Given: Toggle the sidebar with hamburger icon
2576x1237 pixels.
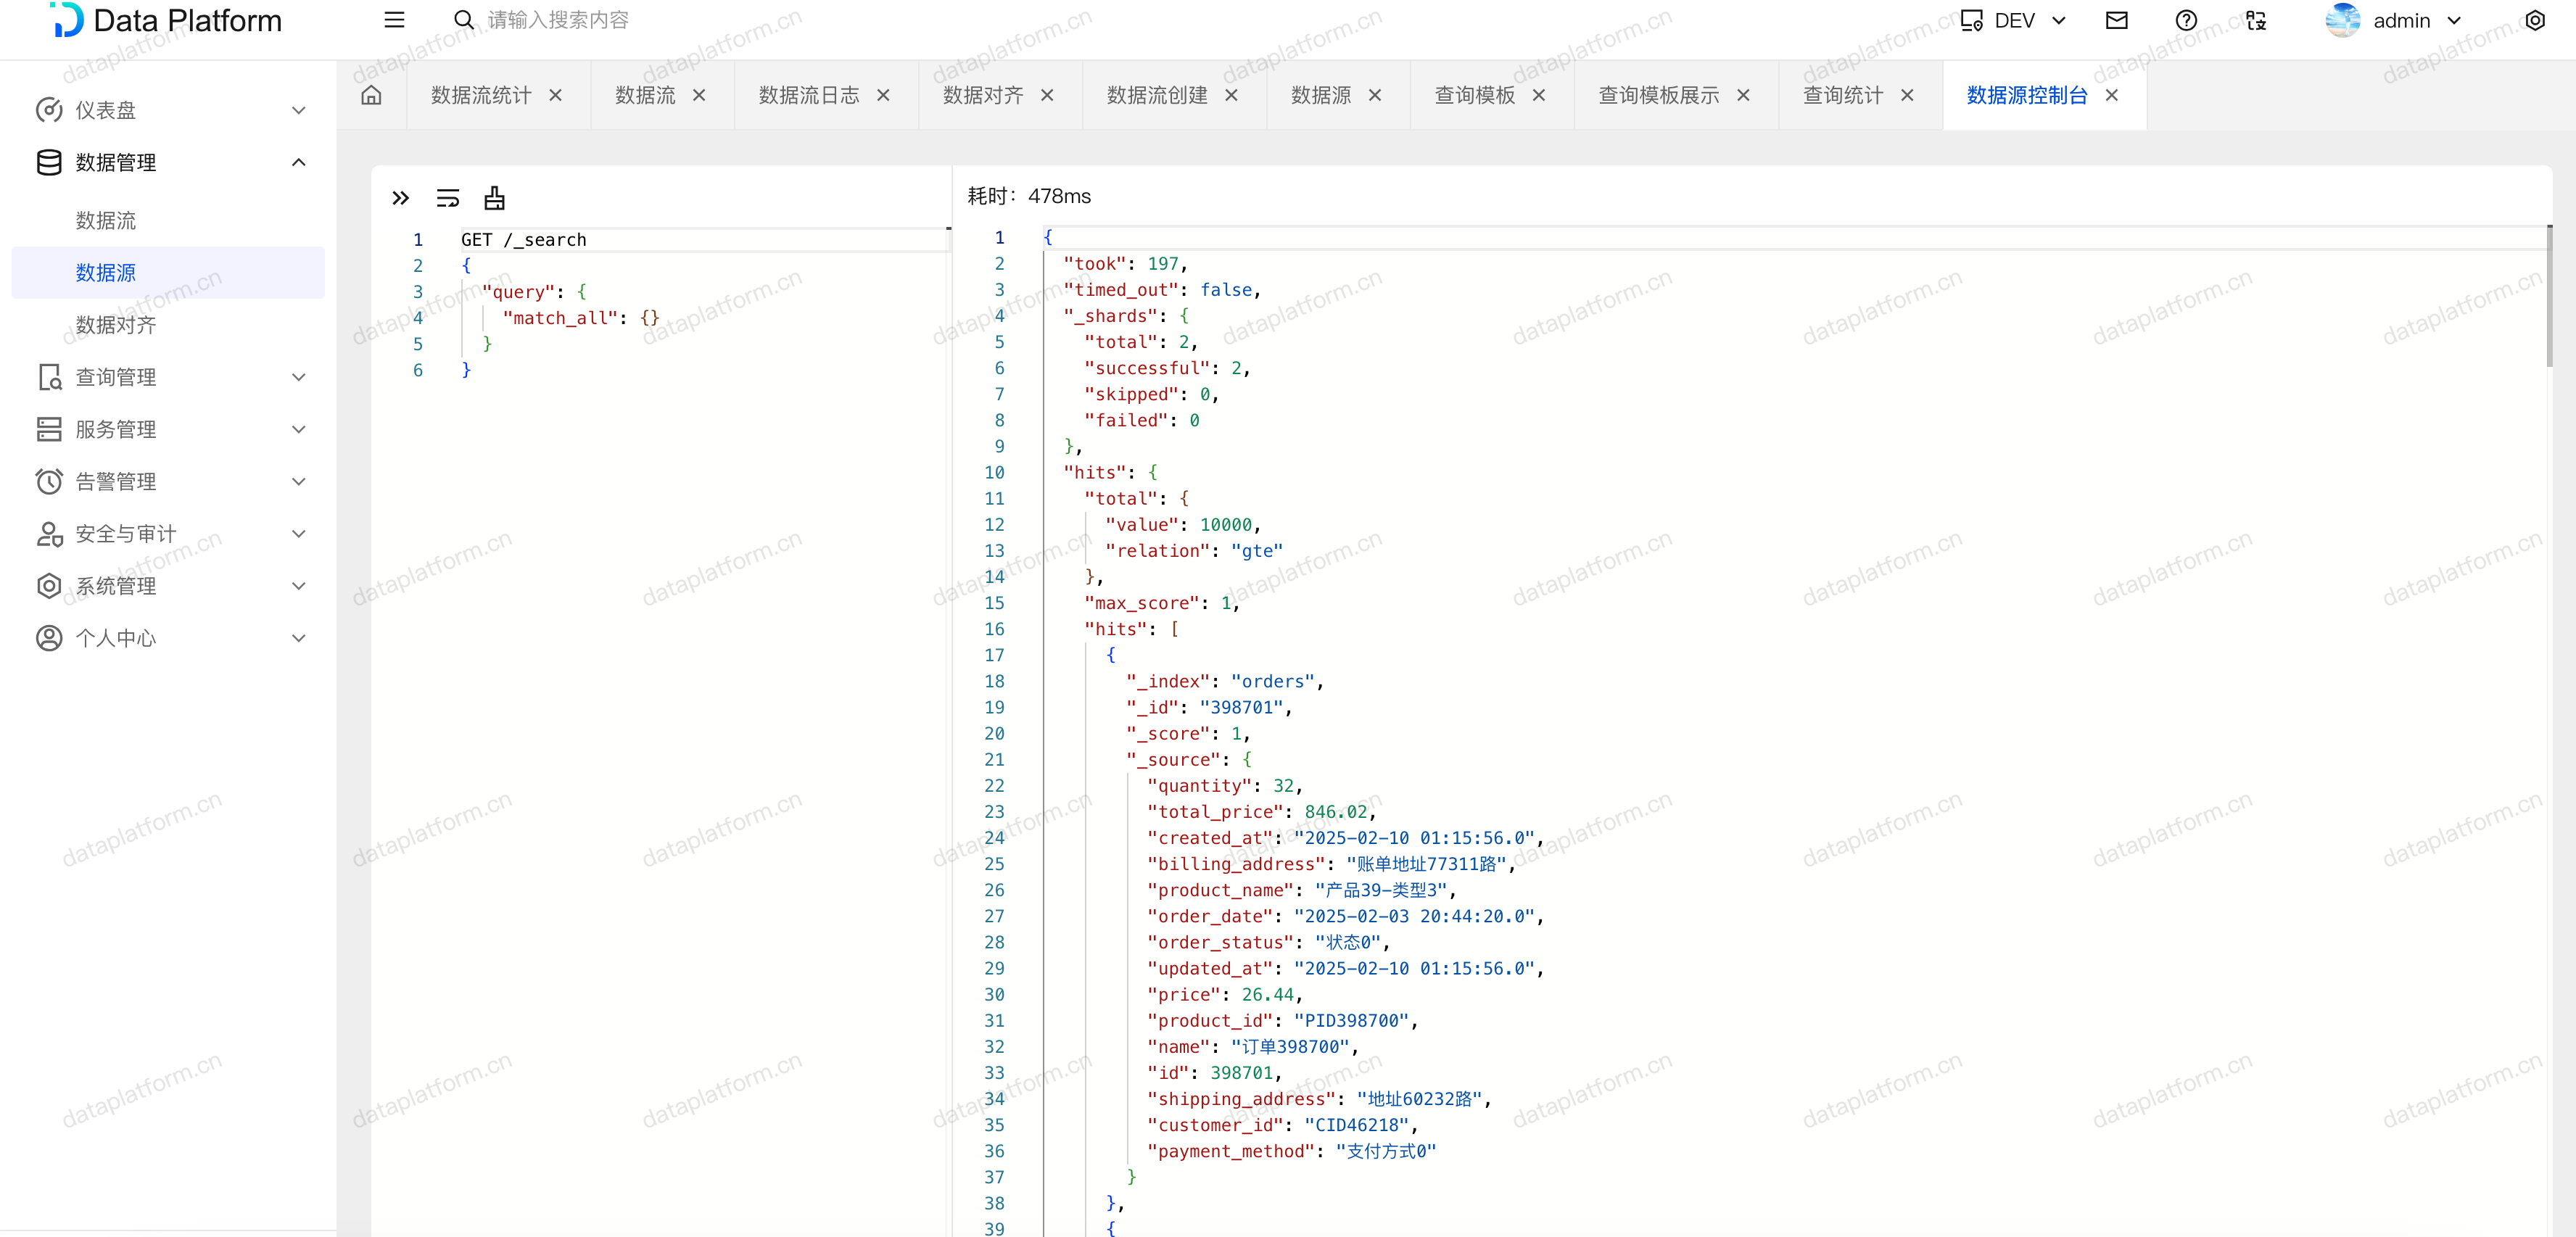Looking at the screenshot, I should (394, 20).
